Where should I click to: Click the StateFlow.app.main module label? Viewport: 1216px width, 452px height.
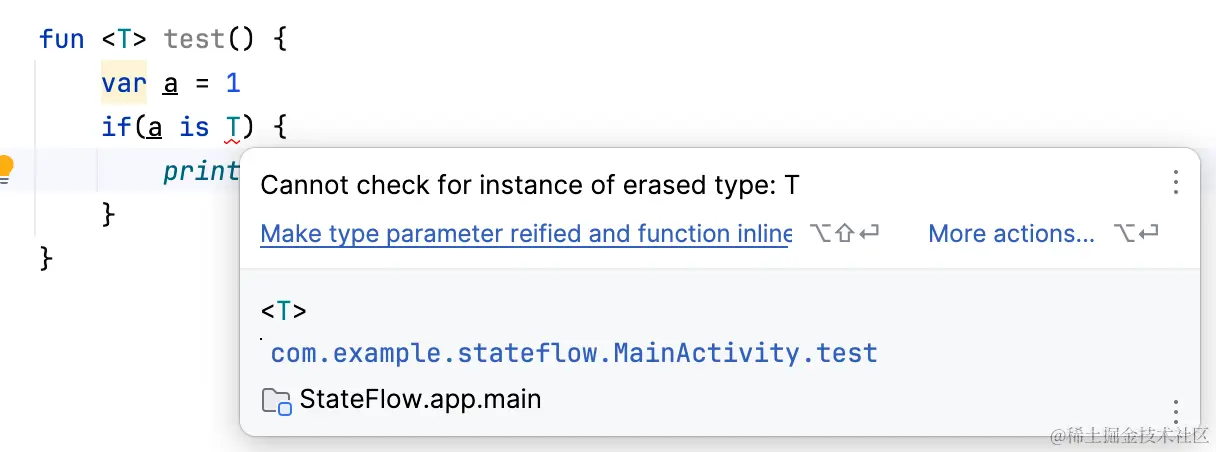(x=420, y=400)
